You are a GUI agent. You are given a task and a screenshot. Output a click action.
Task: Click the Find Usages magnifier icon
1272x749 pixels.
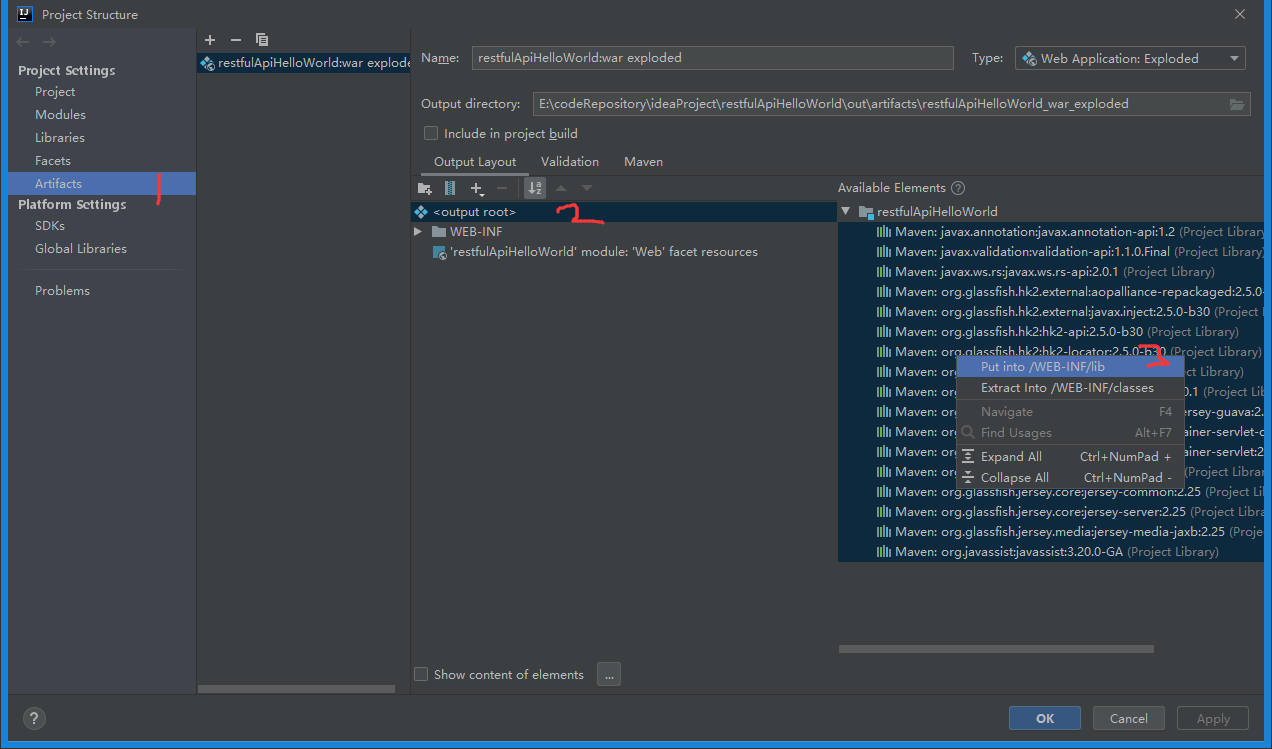(968, 433)
